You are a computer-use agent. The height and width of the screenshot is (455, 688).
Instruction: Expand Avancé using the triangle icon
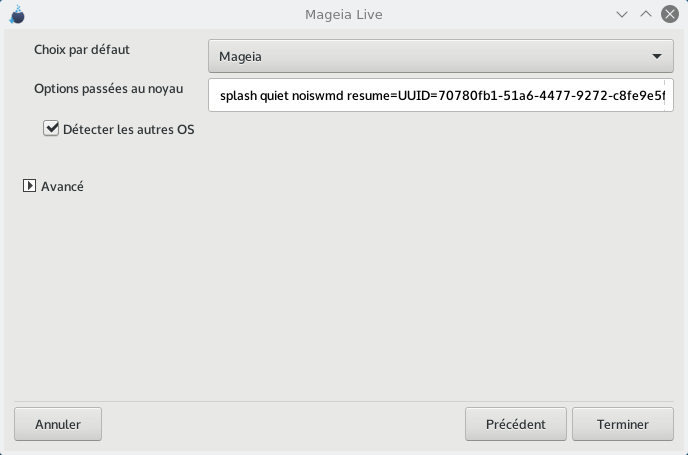(29, 186)
